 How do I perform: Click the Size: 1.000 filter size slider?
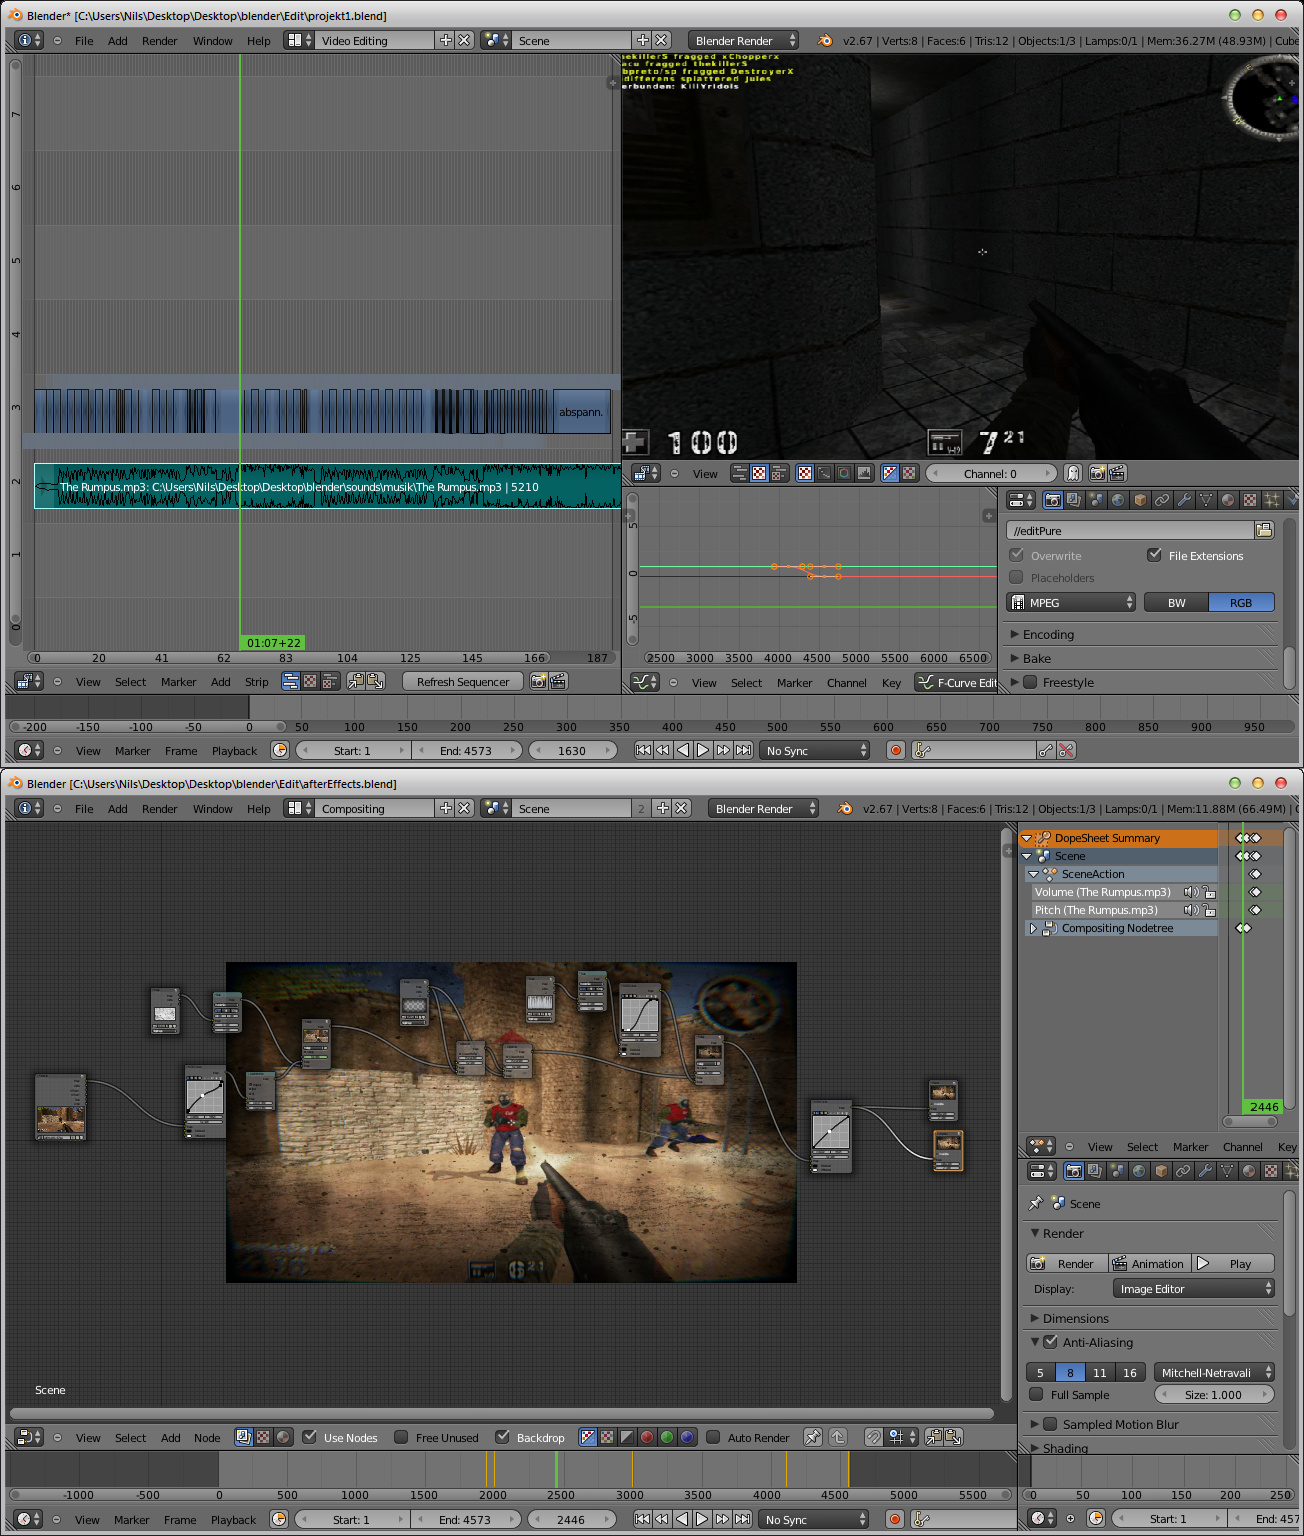coord(1214,1394)
